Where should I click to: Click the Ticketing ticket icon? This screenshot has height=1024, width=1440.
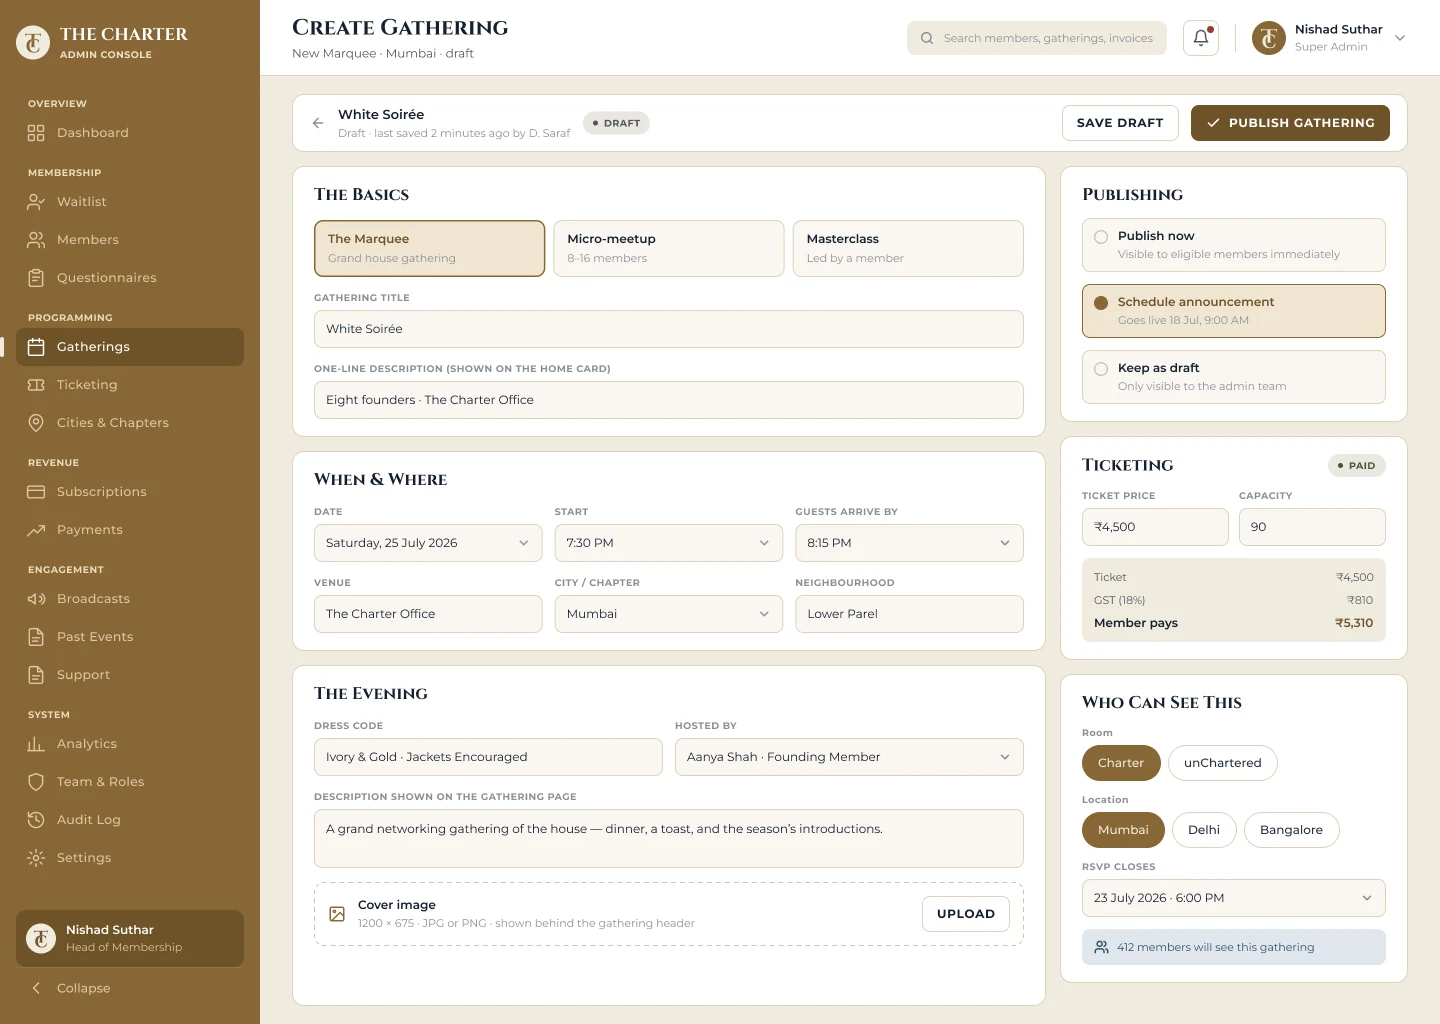coord(36,385)
